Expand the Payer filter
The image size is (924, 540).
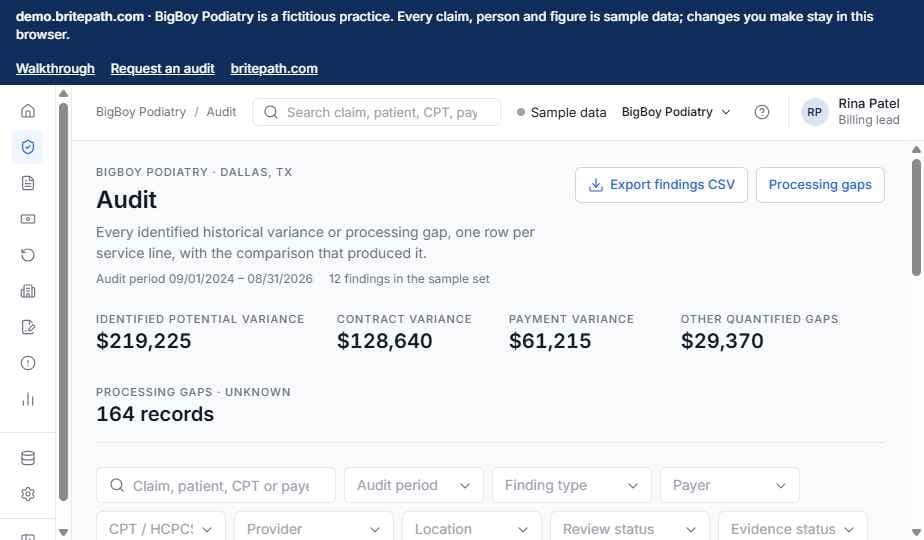tap(730, 485)
